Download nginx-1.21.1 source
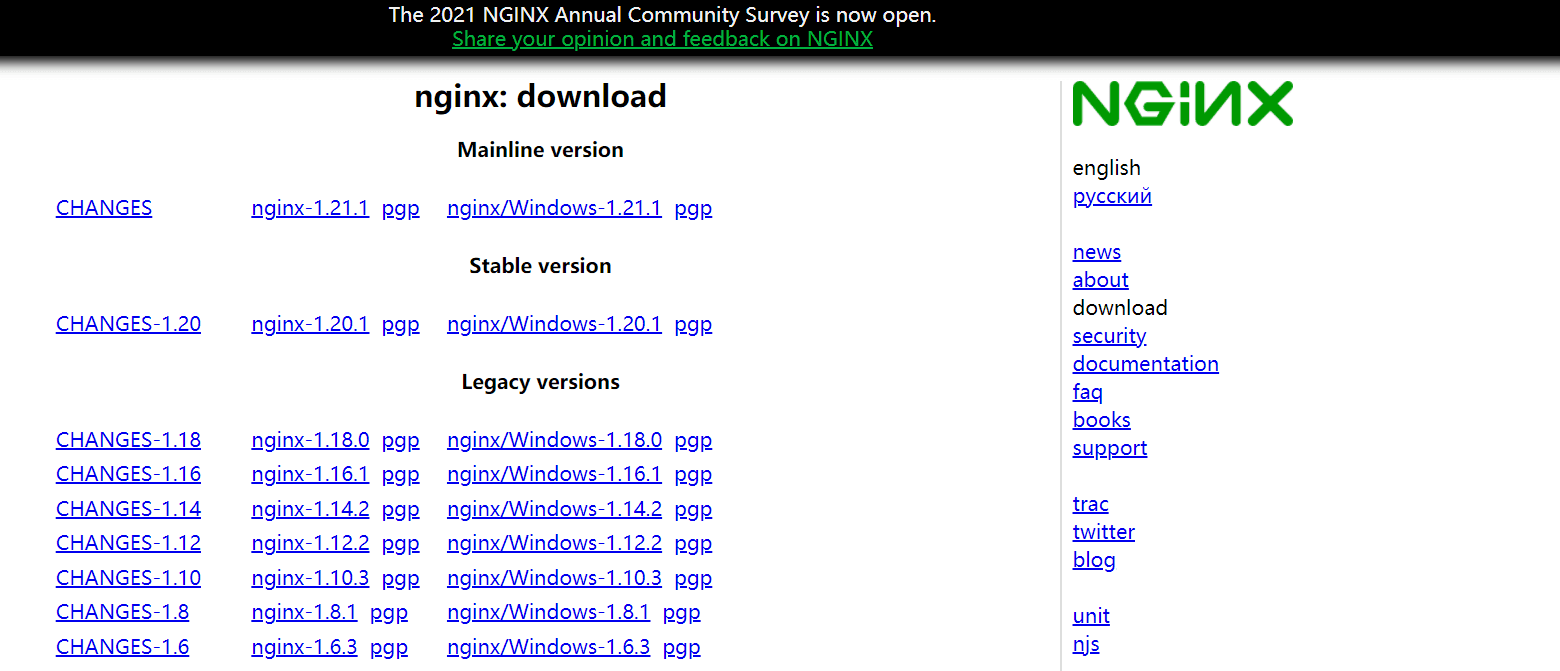Screen dimensions: 1560x671 pos(310,208)
